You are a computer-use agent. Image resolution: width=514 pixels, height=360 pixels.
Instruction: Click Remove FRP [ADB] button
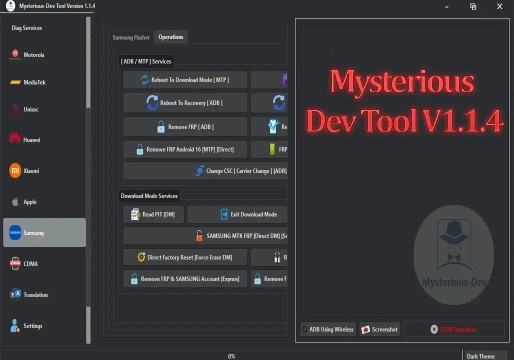pos(185,127)
